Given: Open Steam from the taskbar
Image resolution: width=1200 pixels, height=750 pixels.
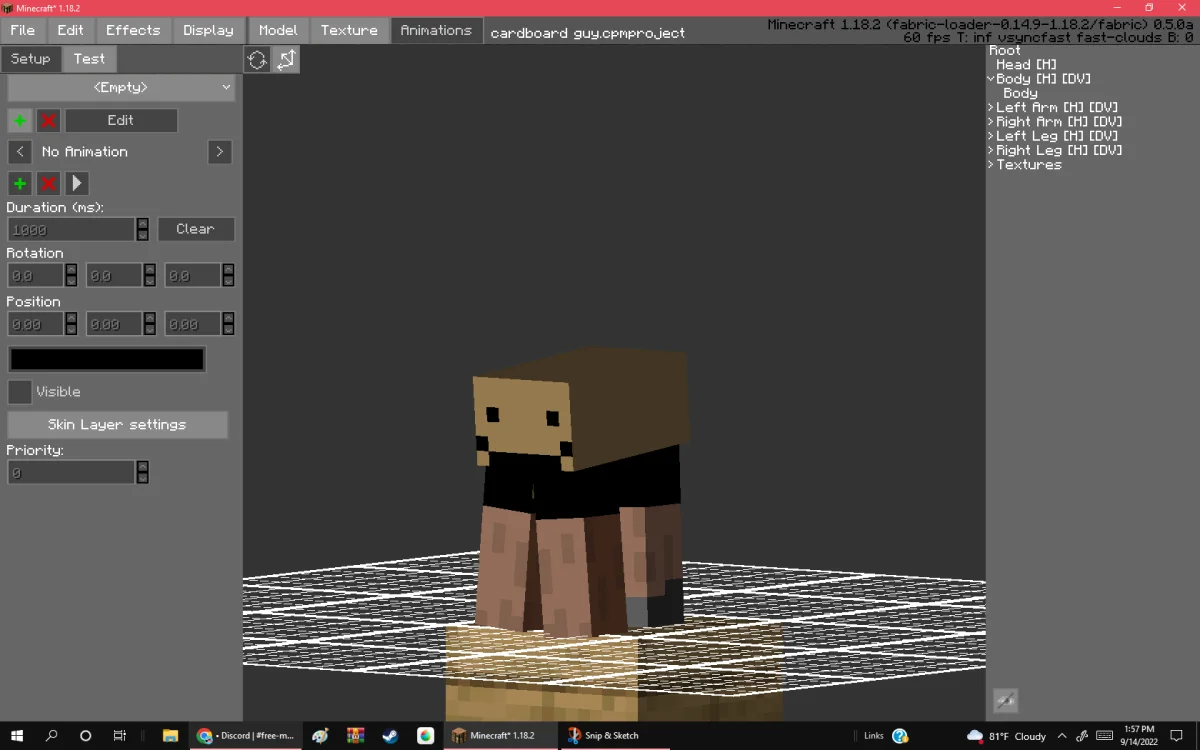Looking at the screenshot, I should pyautogui.click(x=390, y=736).
